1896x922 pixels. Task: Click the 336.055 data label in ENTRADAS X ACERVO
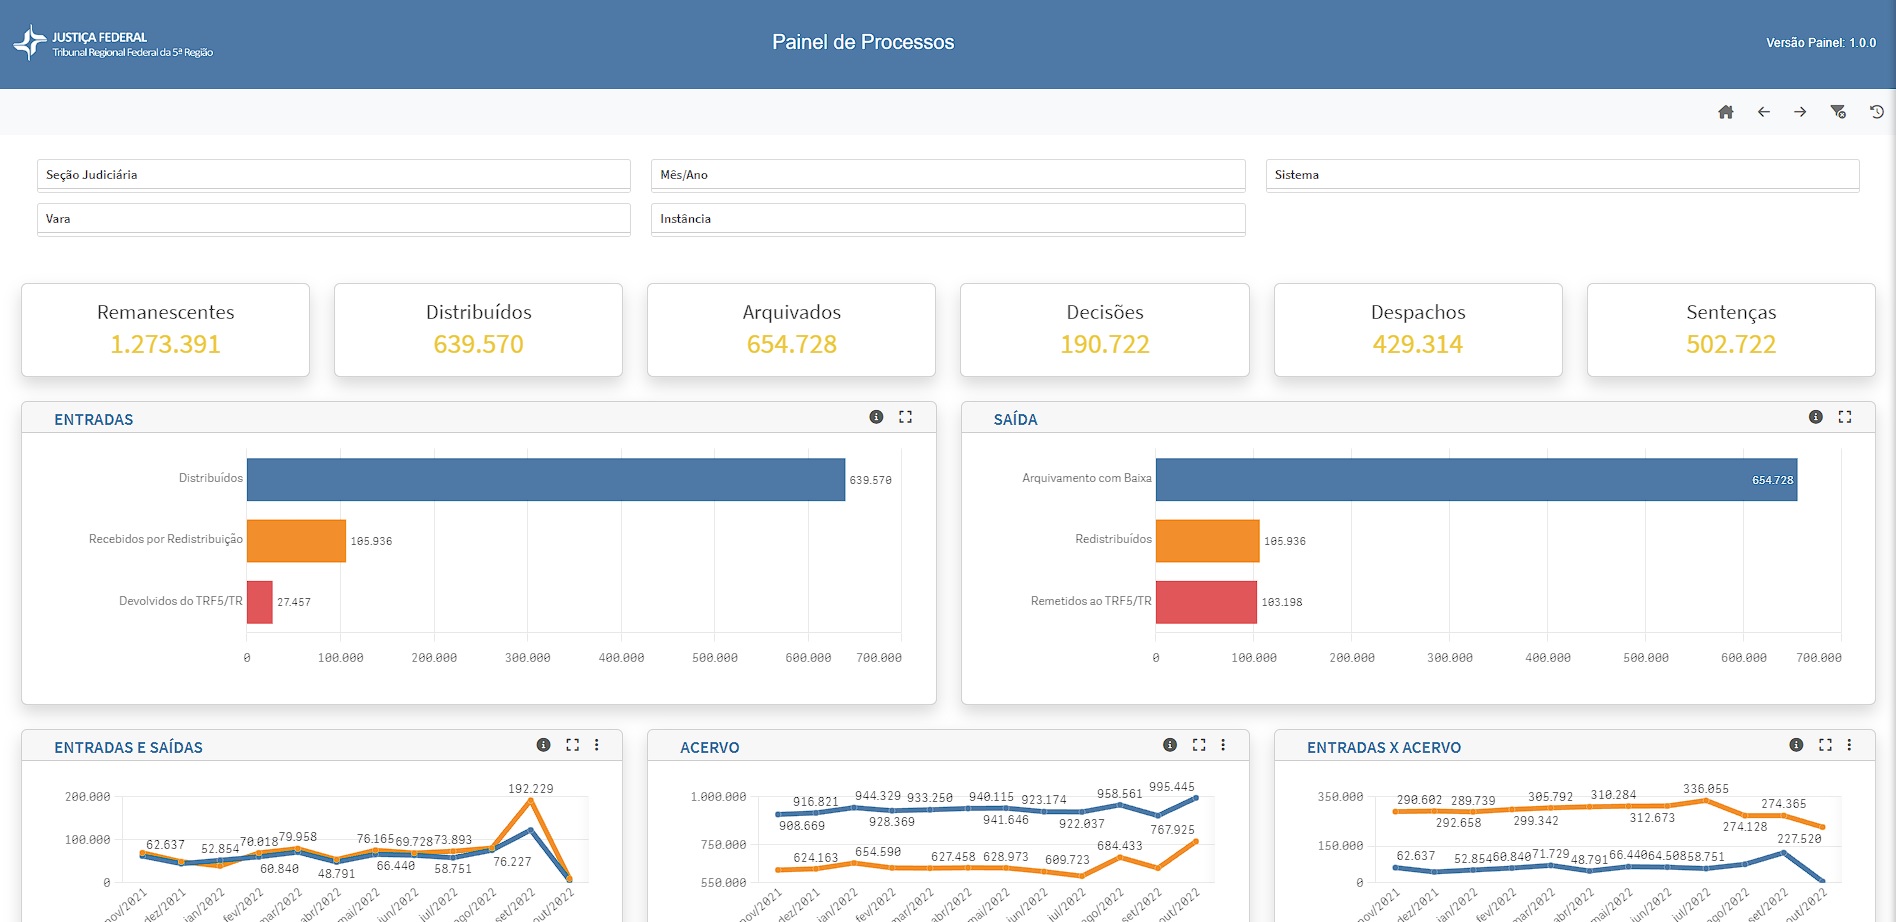pos(1706,789)
